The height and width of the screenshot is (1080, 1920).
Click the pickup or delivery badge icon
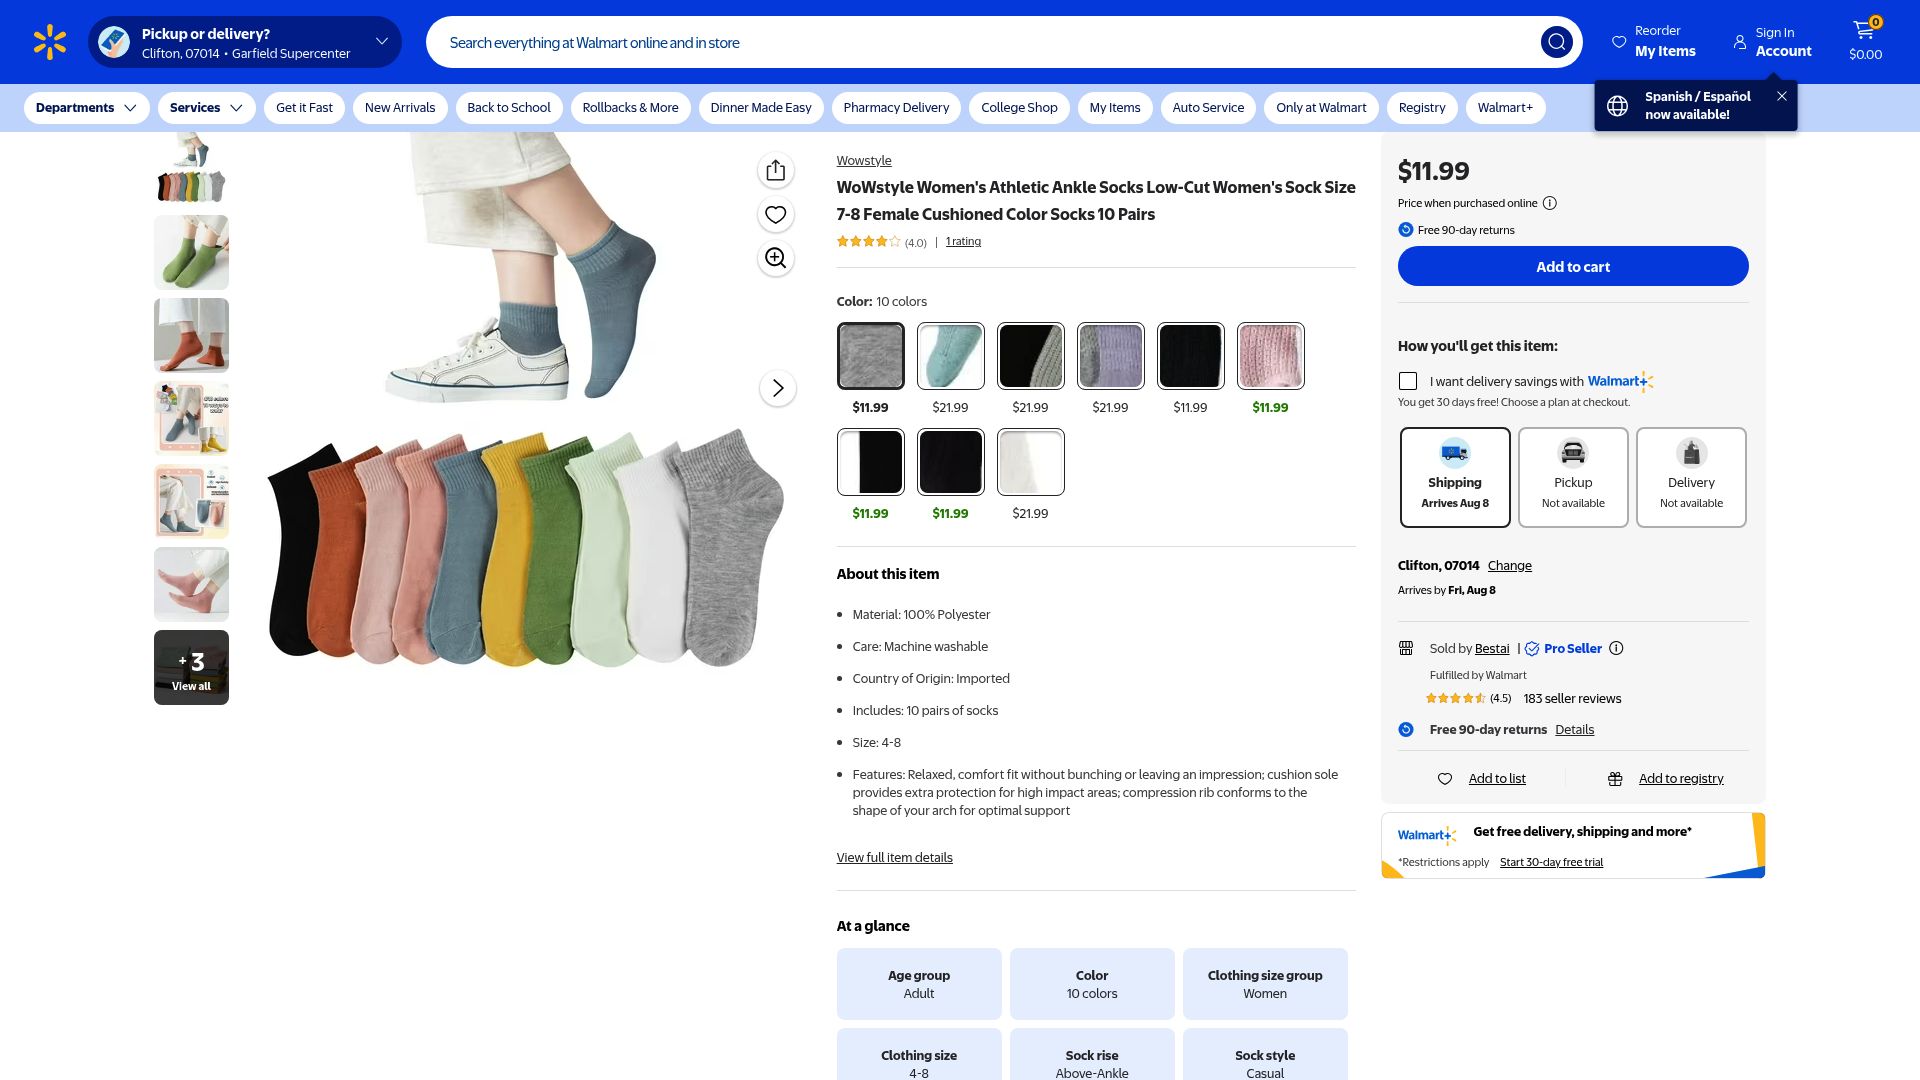tap(114, 42)
